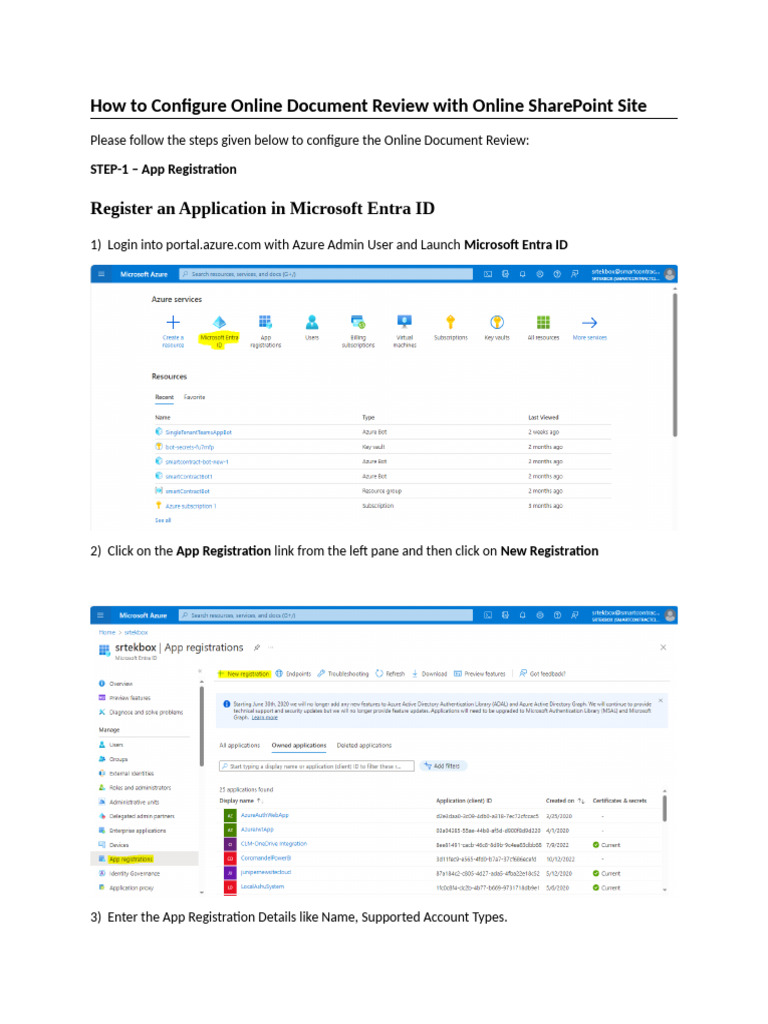768x1024 pixels.
Task: Select the Favorite resources tab
Action: (x=194, y=397)
